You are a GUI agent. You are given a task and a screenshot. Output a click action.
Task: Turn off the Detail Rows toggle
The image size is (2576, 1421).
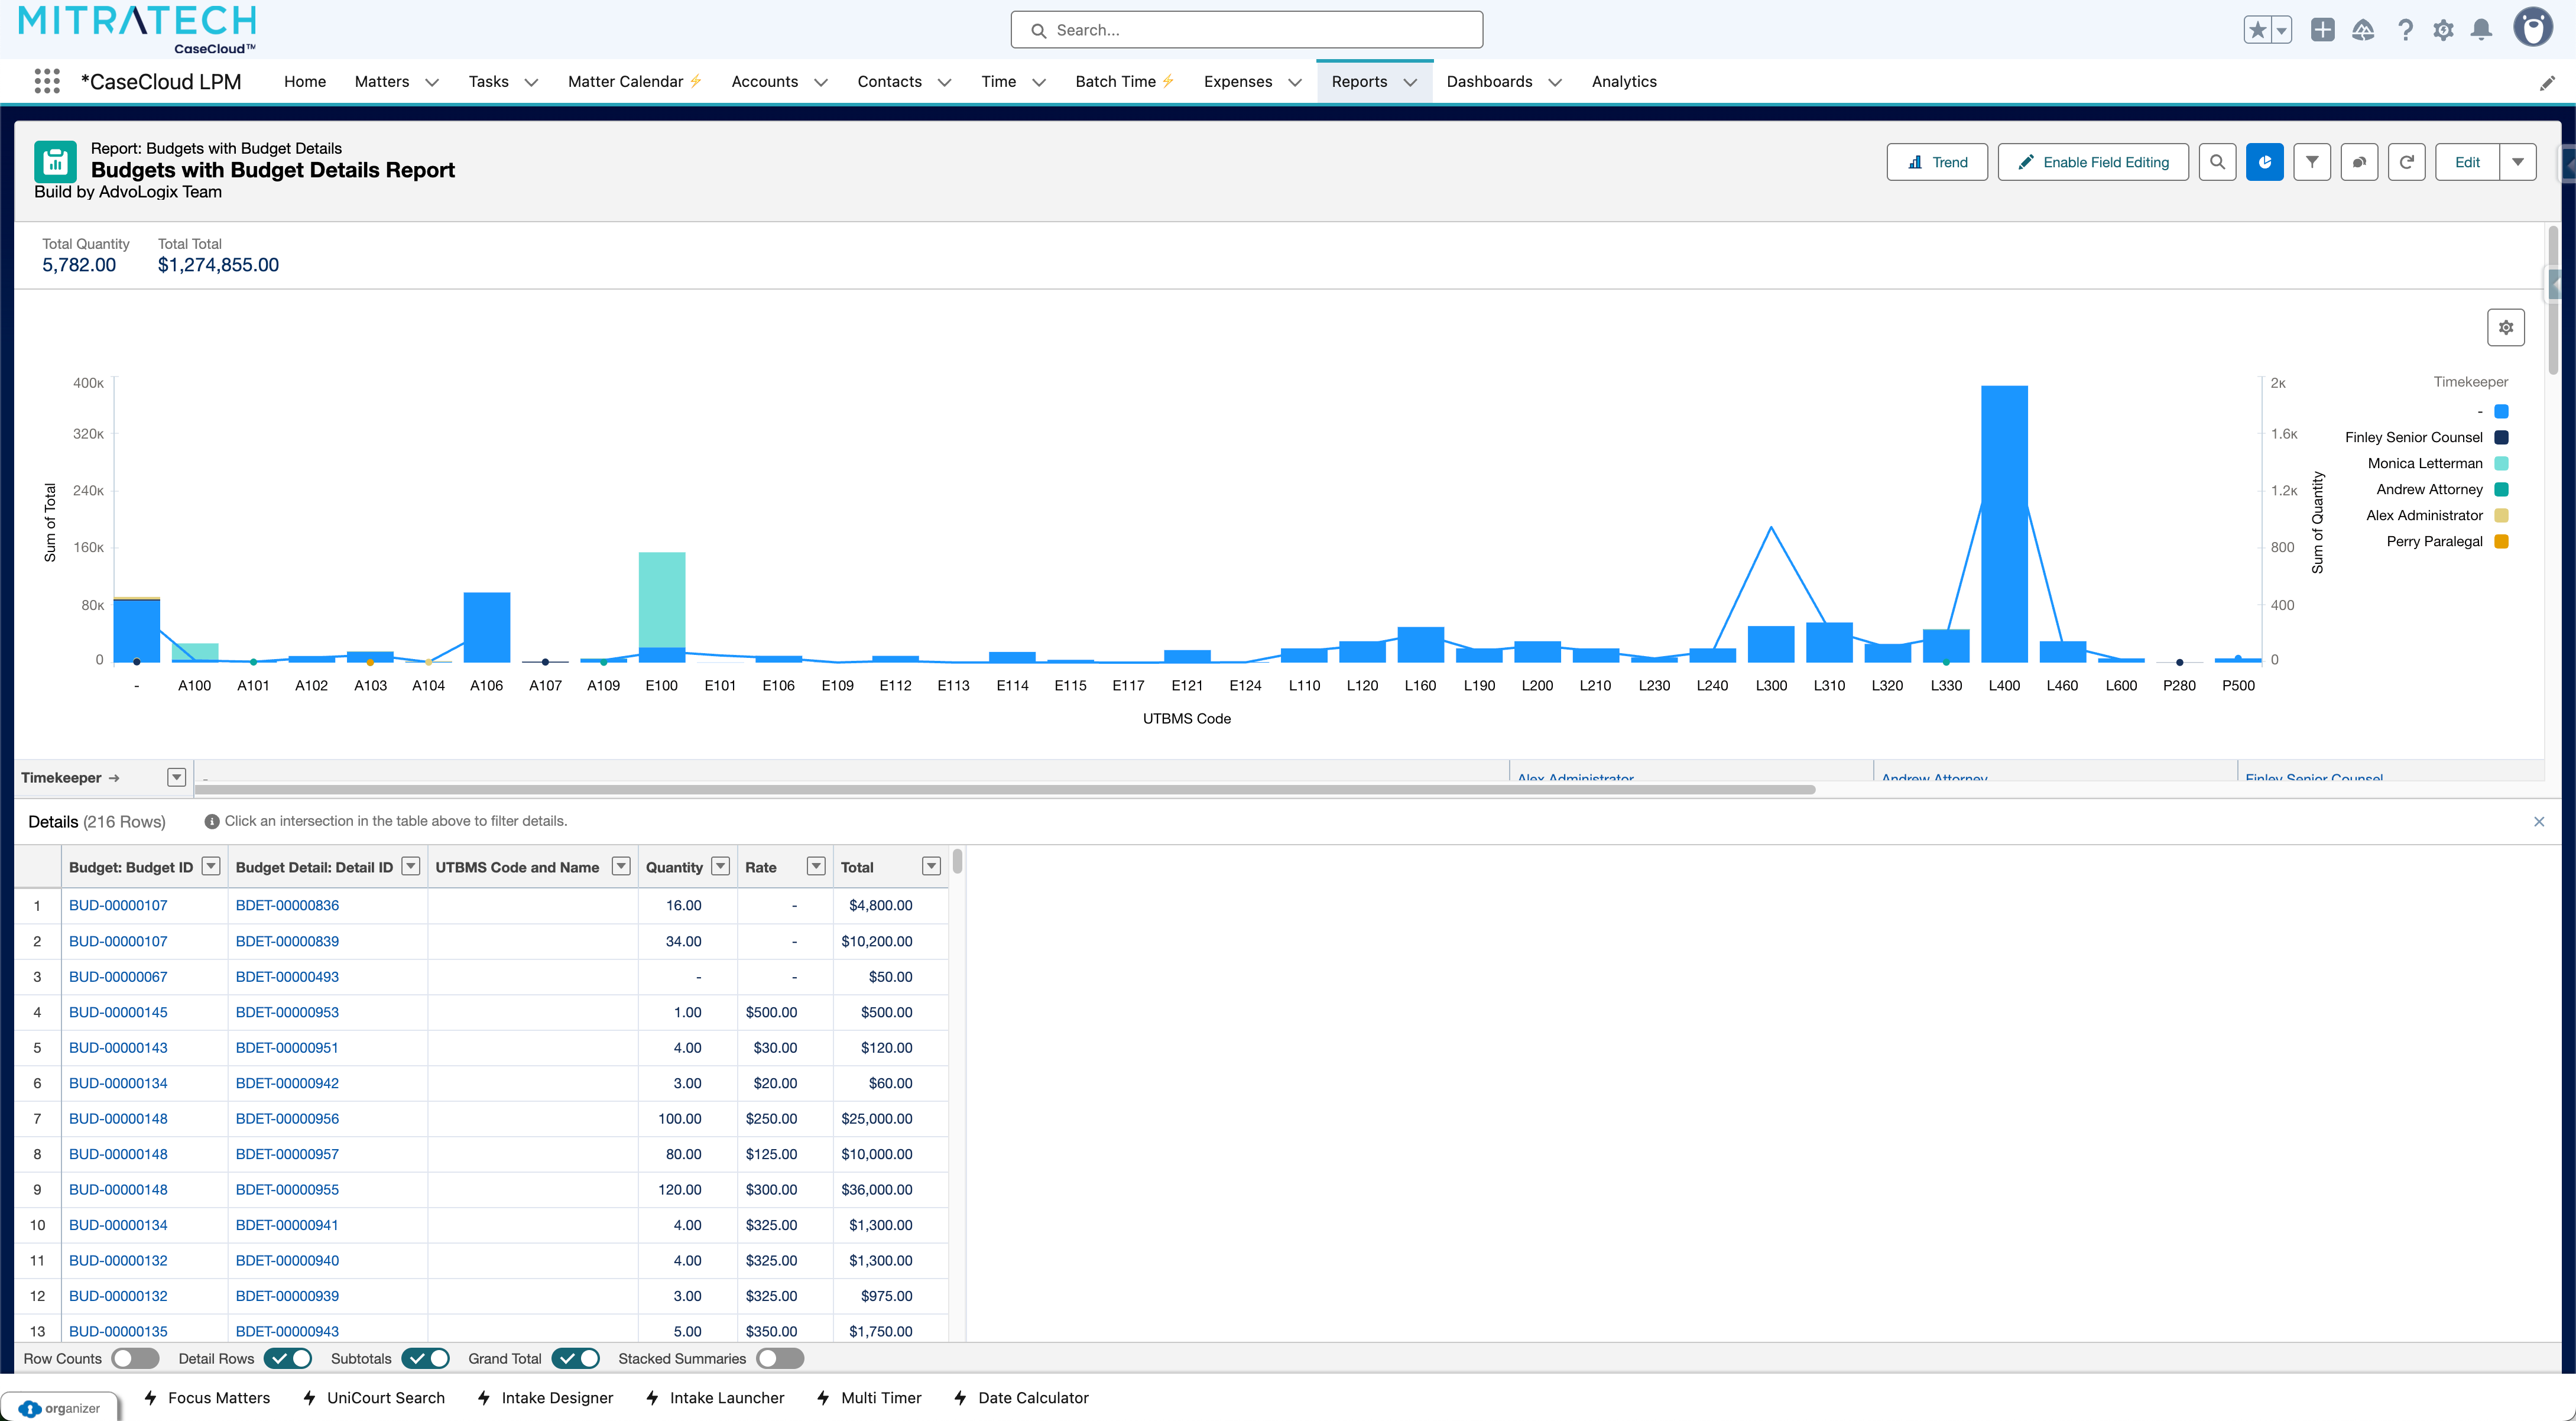click(x=288, y=1358)
